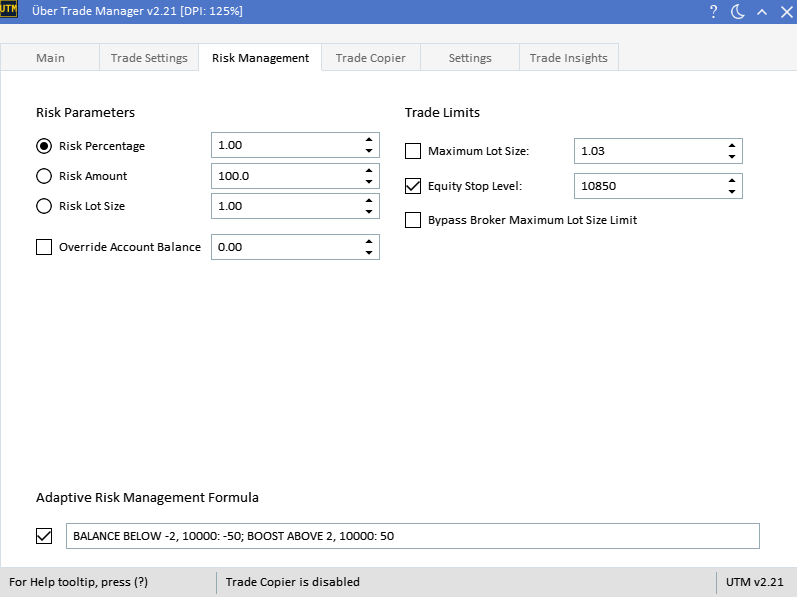Disable the Adaptive Risk Management Formula checkbox
The height and width of the screenshot is (597, 797).
point(44,536)
